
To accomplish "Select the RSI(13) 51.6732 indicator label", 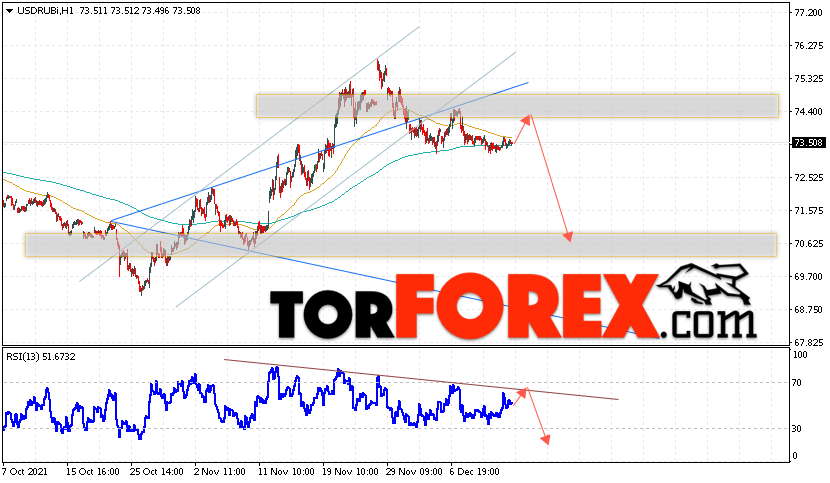I will 41,357.
